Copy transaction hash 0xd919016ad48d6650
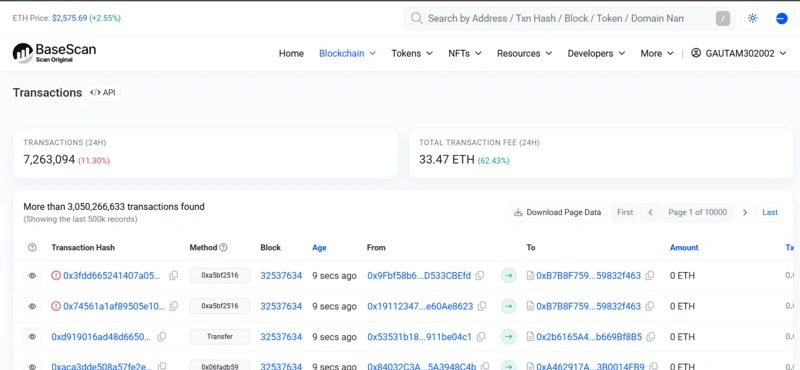This screenshot has width=800, height=370. pyautogui.click(x=162, y=337)
